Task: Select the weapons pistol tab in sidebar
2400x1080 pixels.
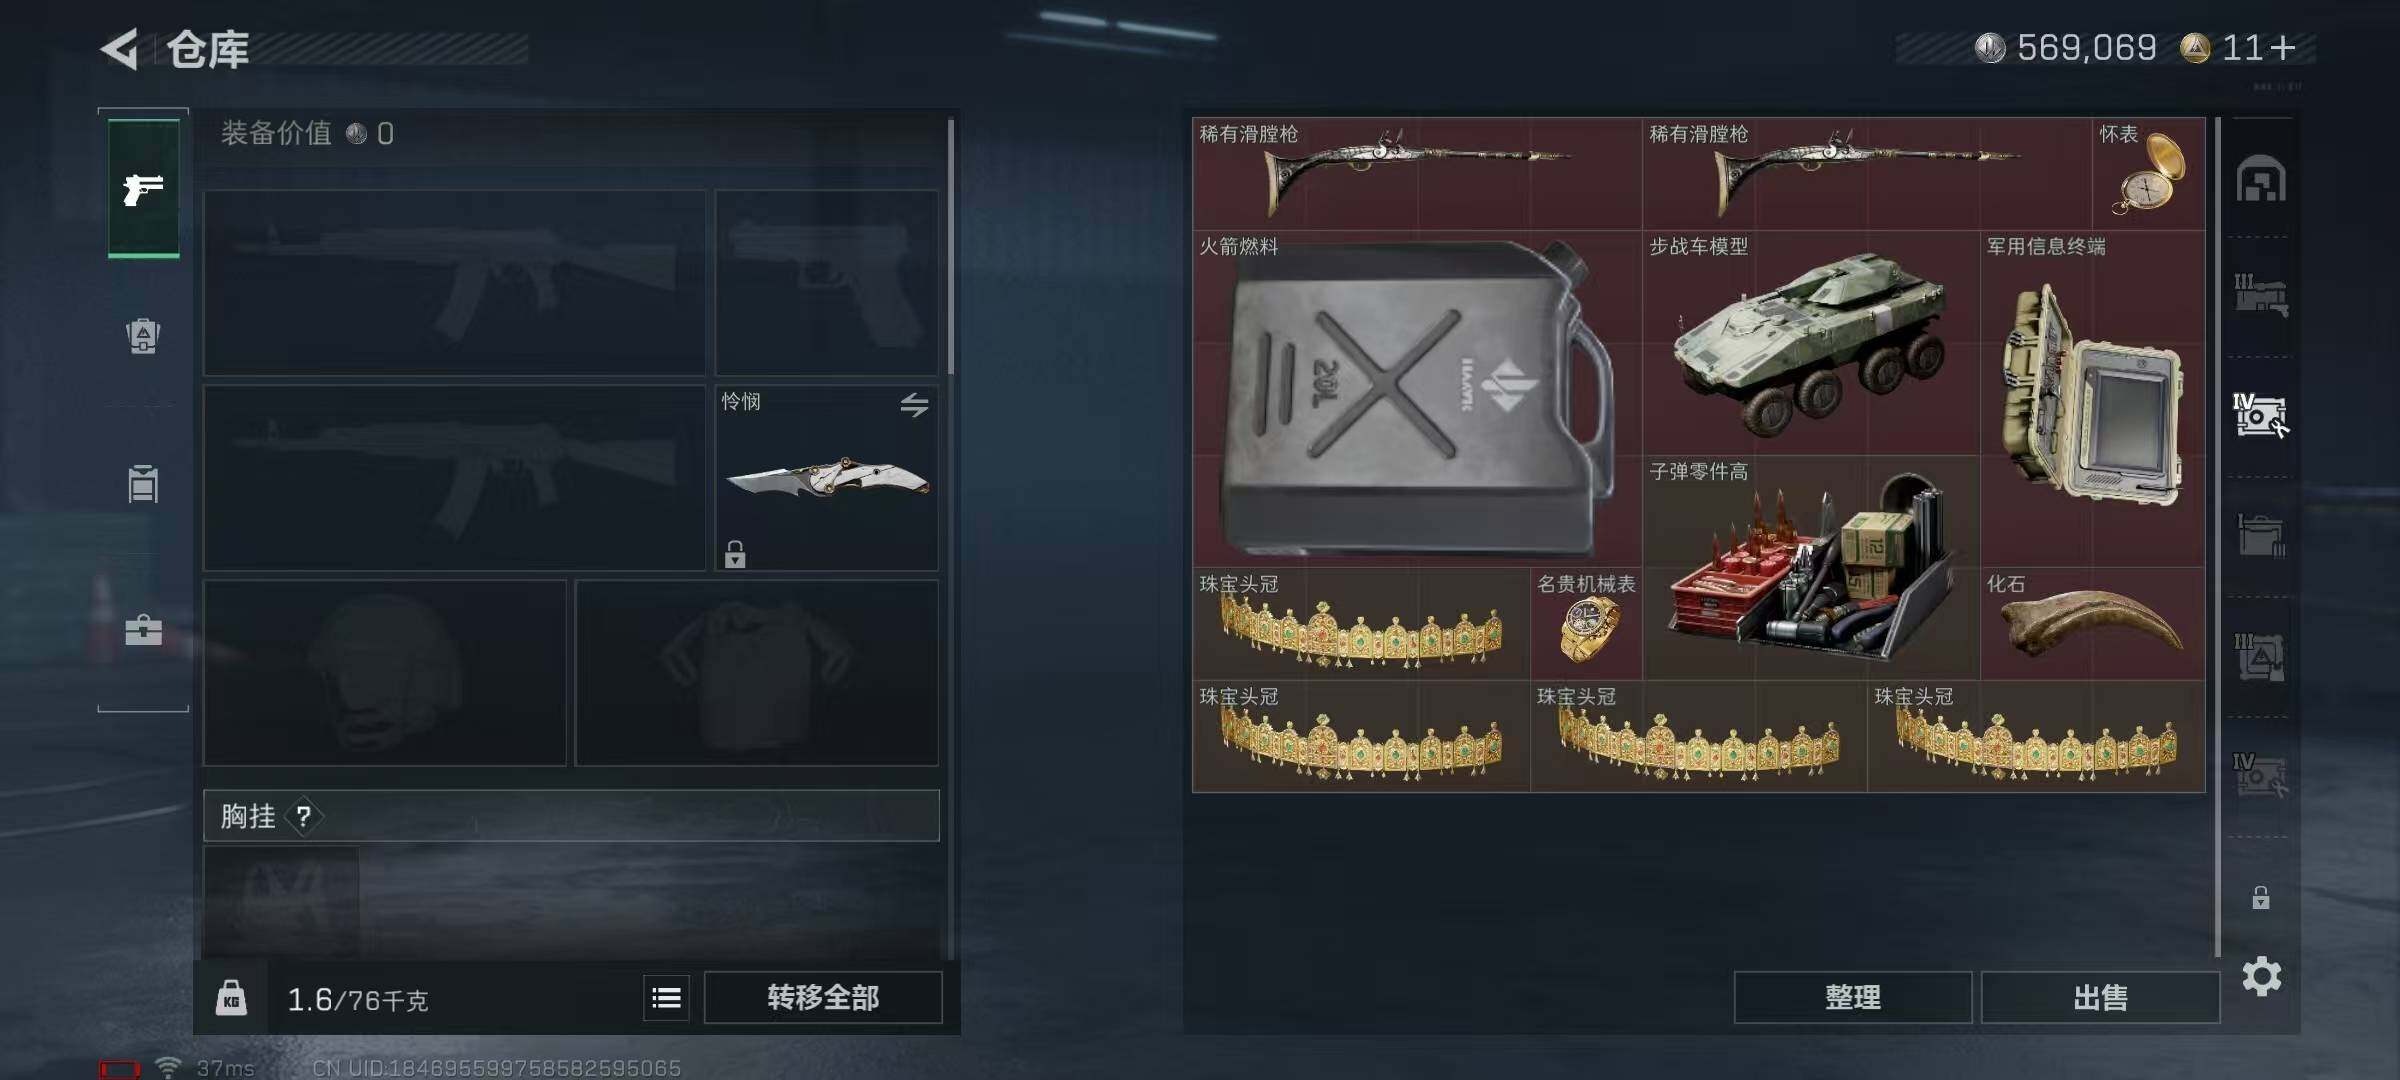Action: [x=144, y=189]
